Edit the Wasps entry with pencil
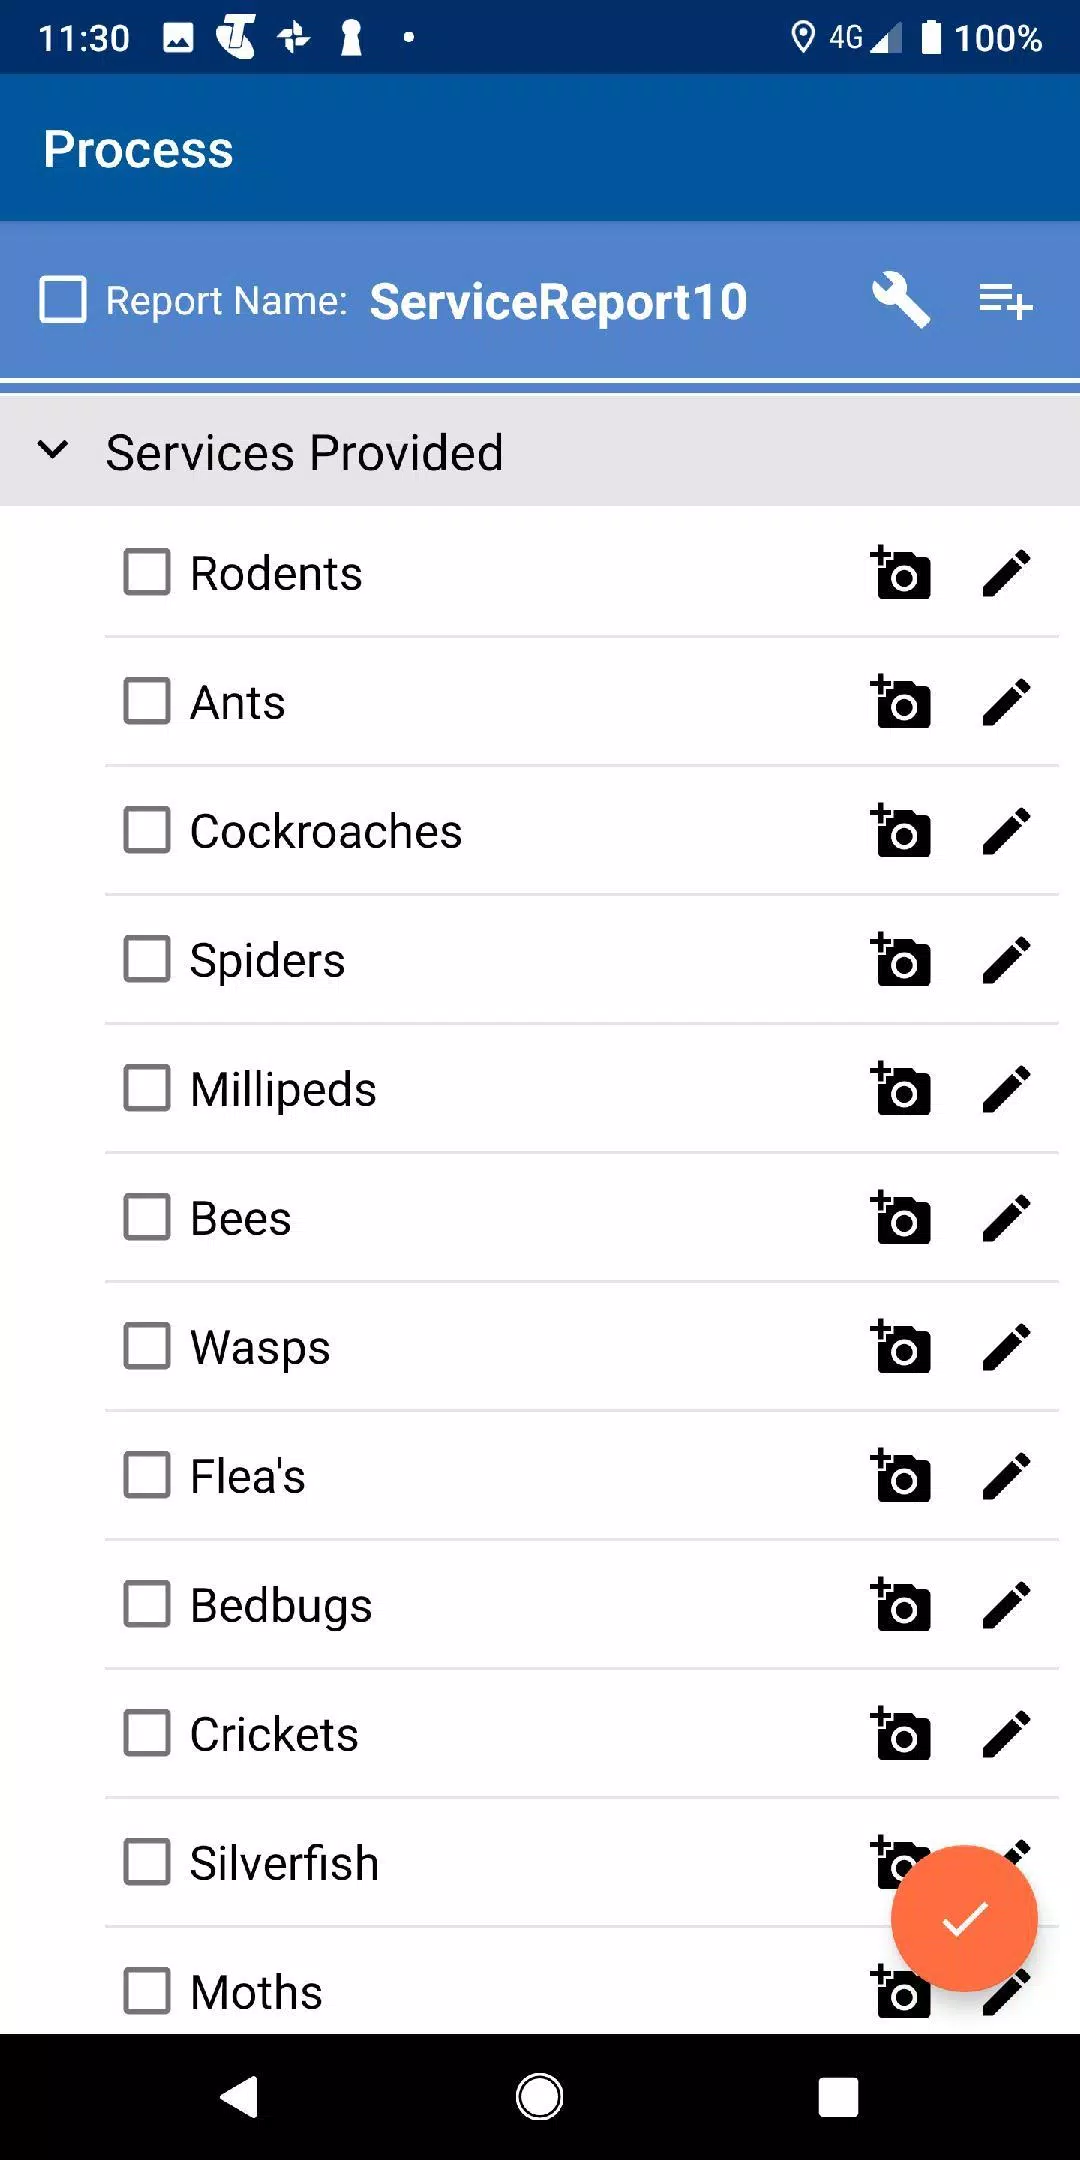This screenshot has width=1080, height=2160. point(1006,1347)
